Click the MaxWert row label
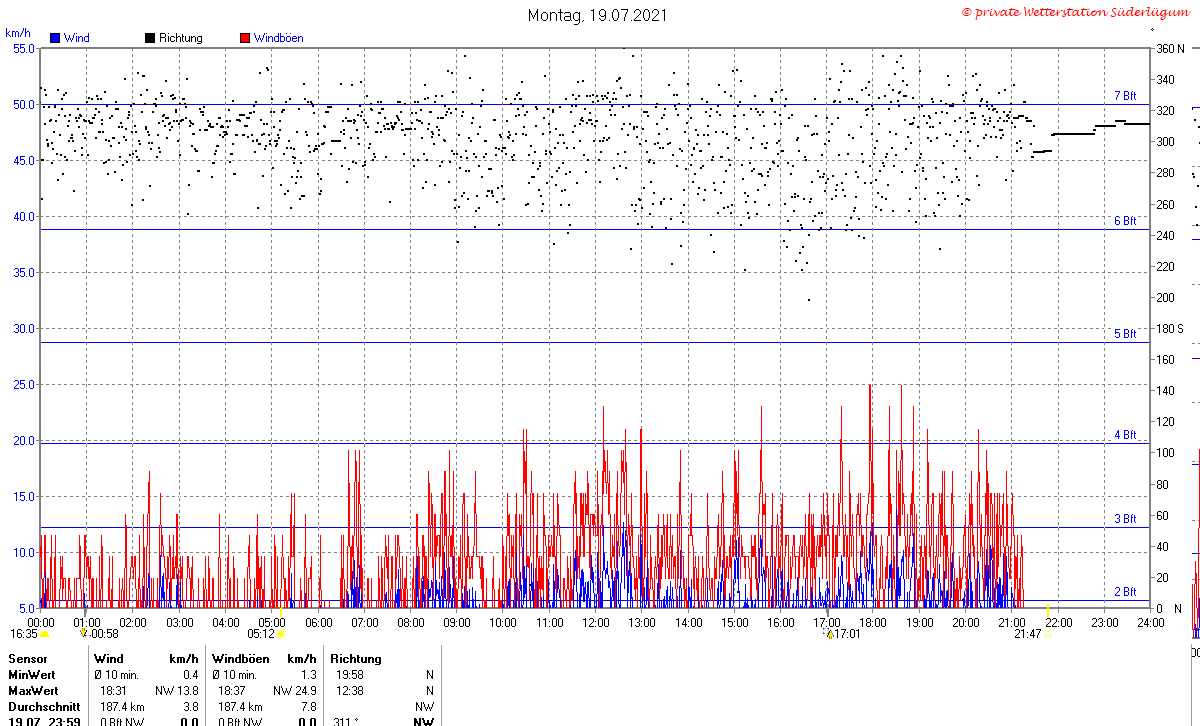 tap(34, 691)
